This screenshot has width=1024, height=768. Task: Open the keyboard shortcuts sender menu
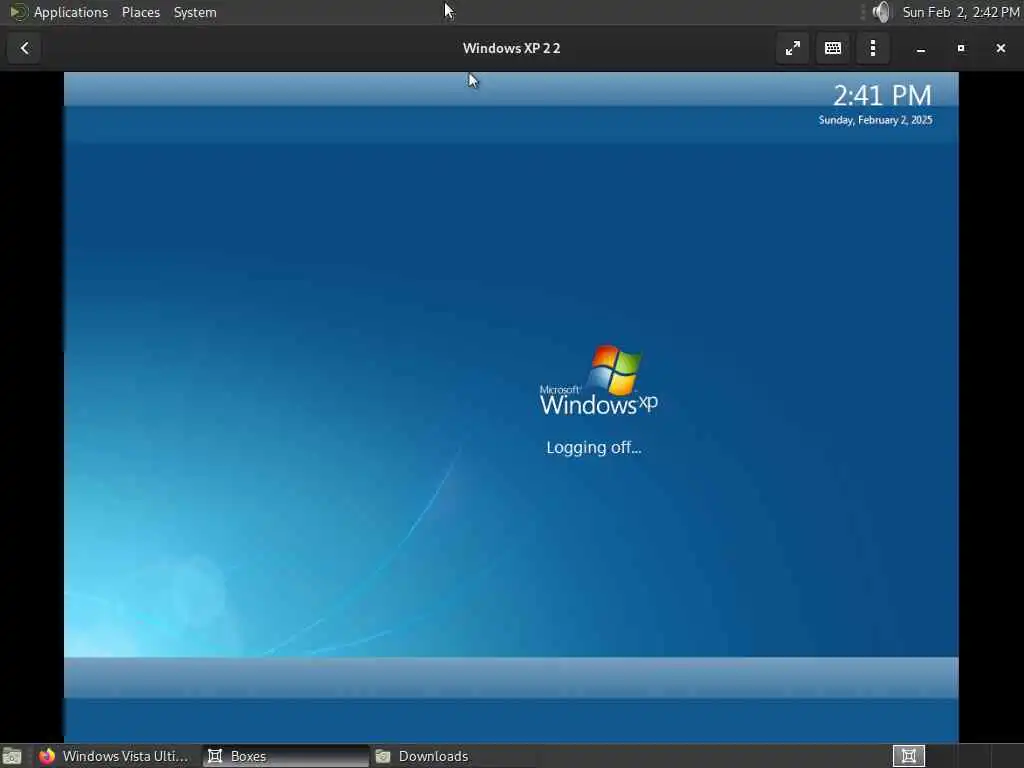[833, 48]
